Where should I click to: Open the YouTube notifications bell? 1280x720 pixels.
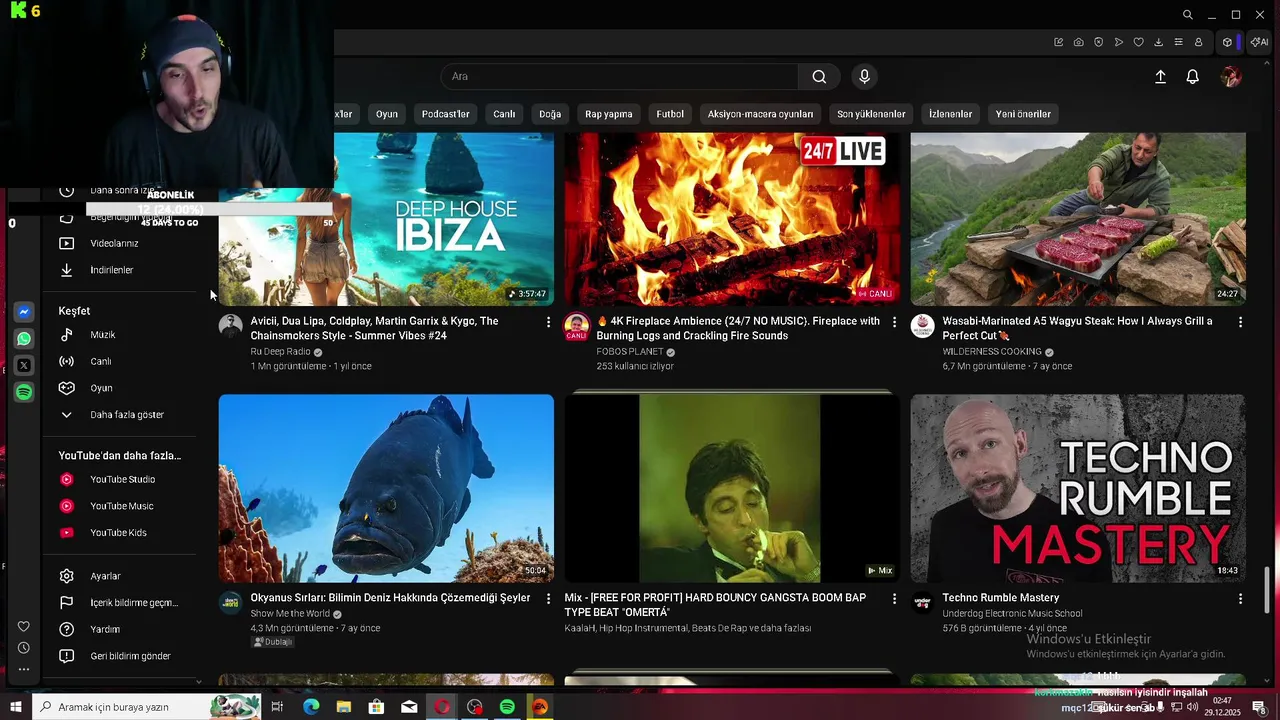click(x=1192, y=77)
